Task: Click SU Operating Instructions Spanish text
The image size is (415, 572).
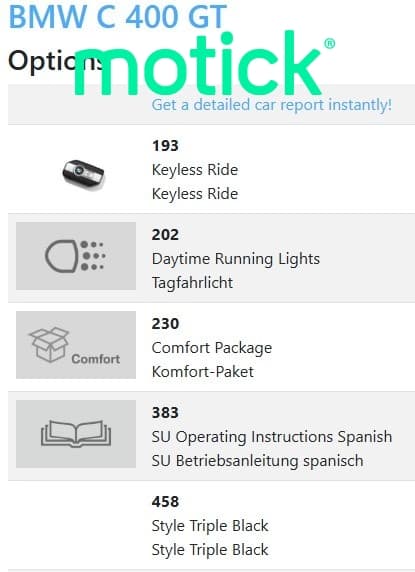Action: [x=272, y=437]
